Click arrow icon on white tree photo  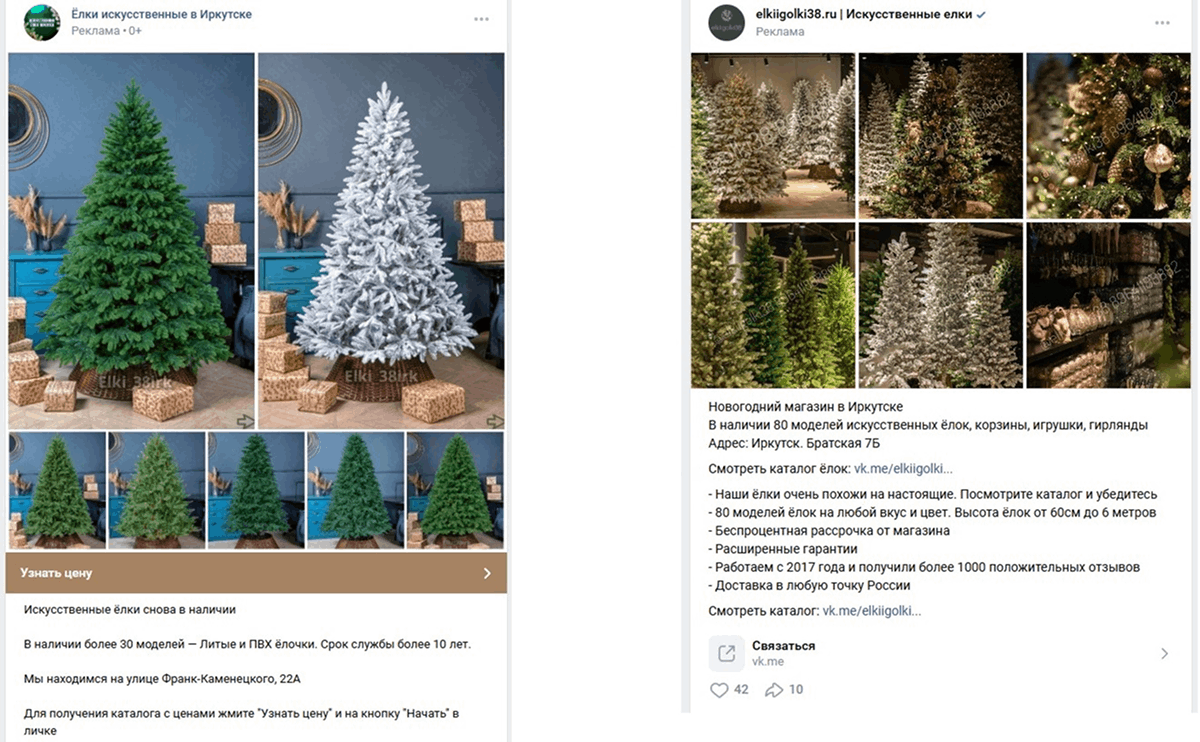click(x=493, y=421)
